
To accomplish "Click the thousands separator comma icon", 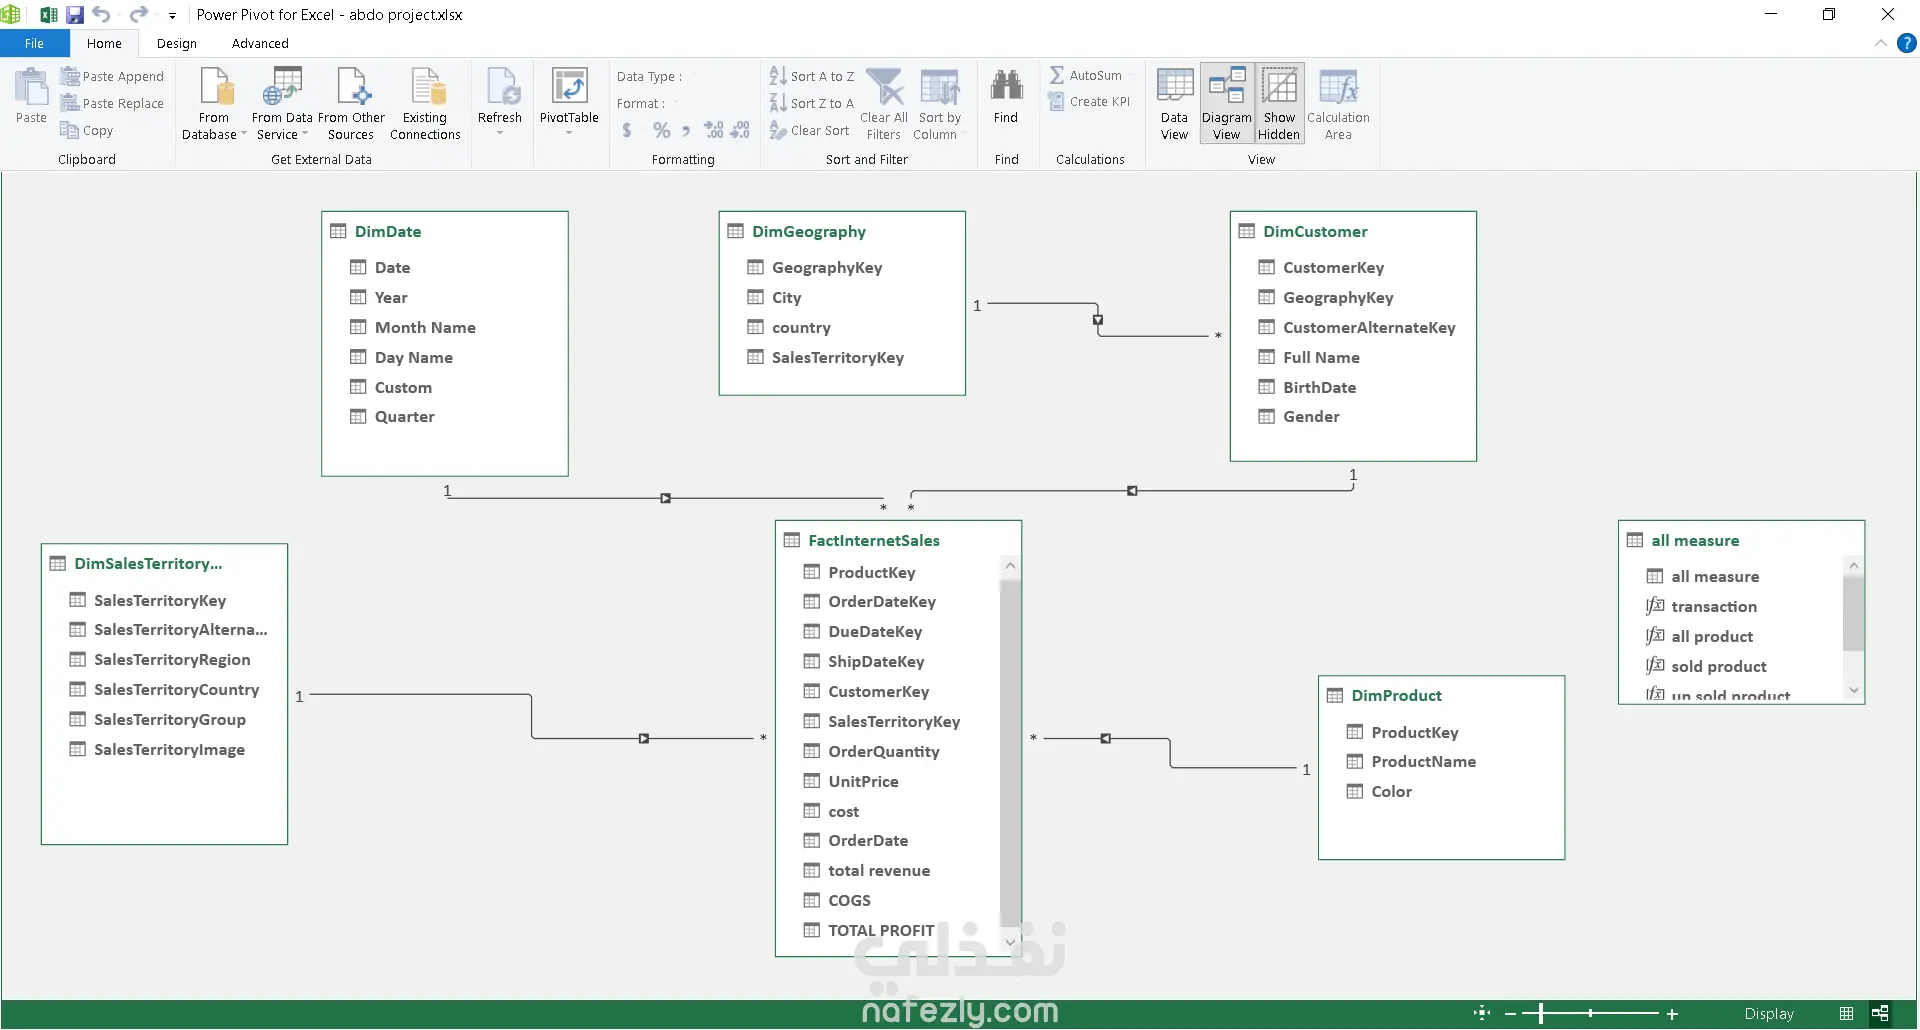I will (x=686, y=130).
